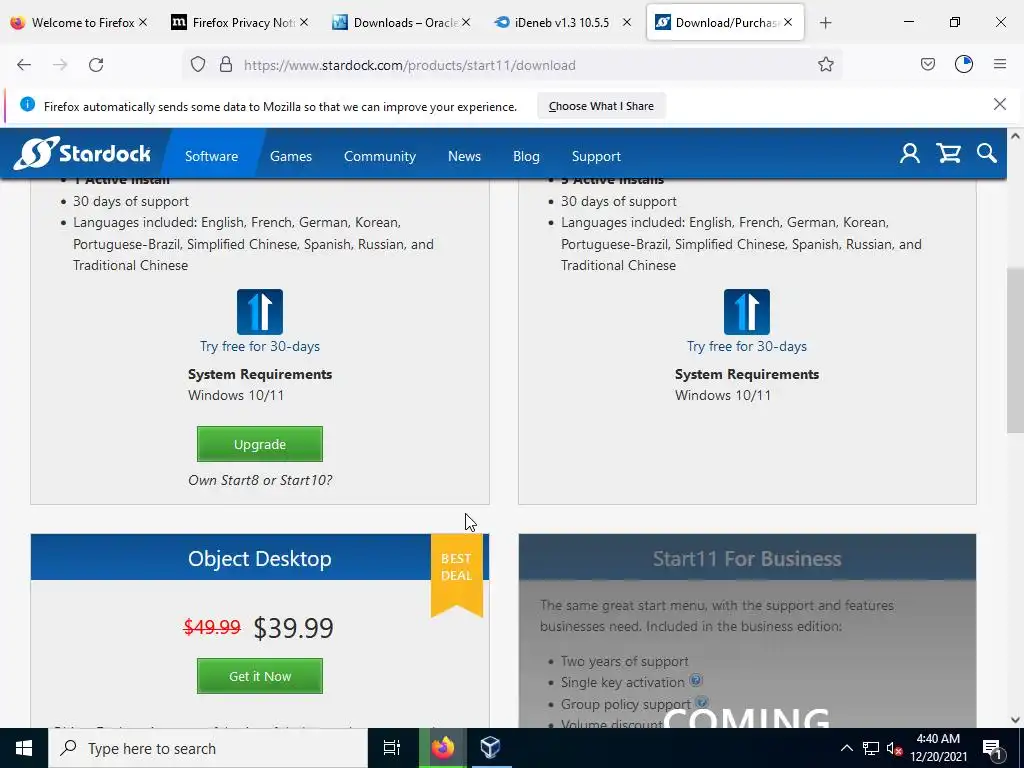
Task: Click the scrollbar down arrow
Action: 1015,720
